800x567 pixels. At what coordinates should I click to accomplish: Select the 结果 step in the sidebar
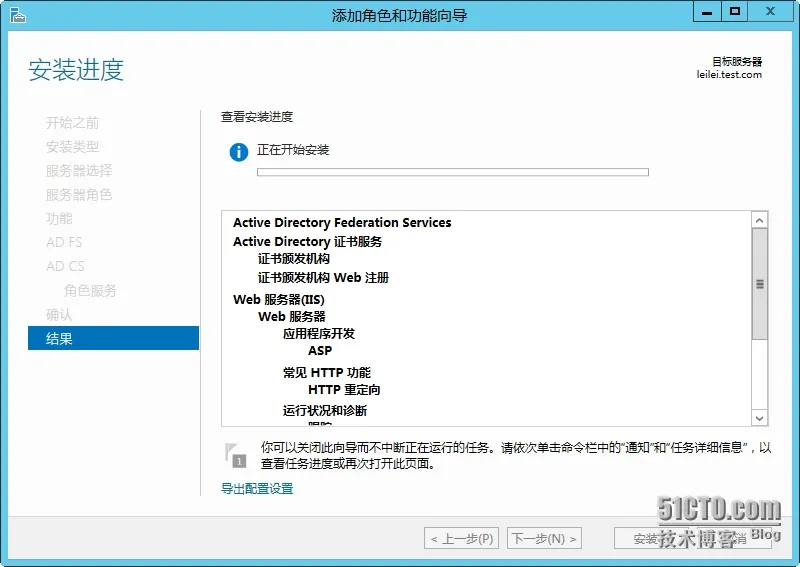coord(113,338)
